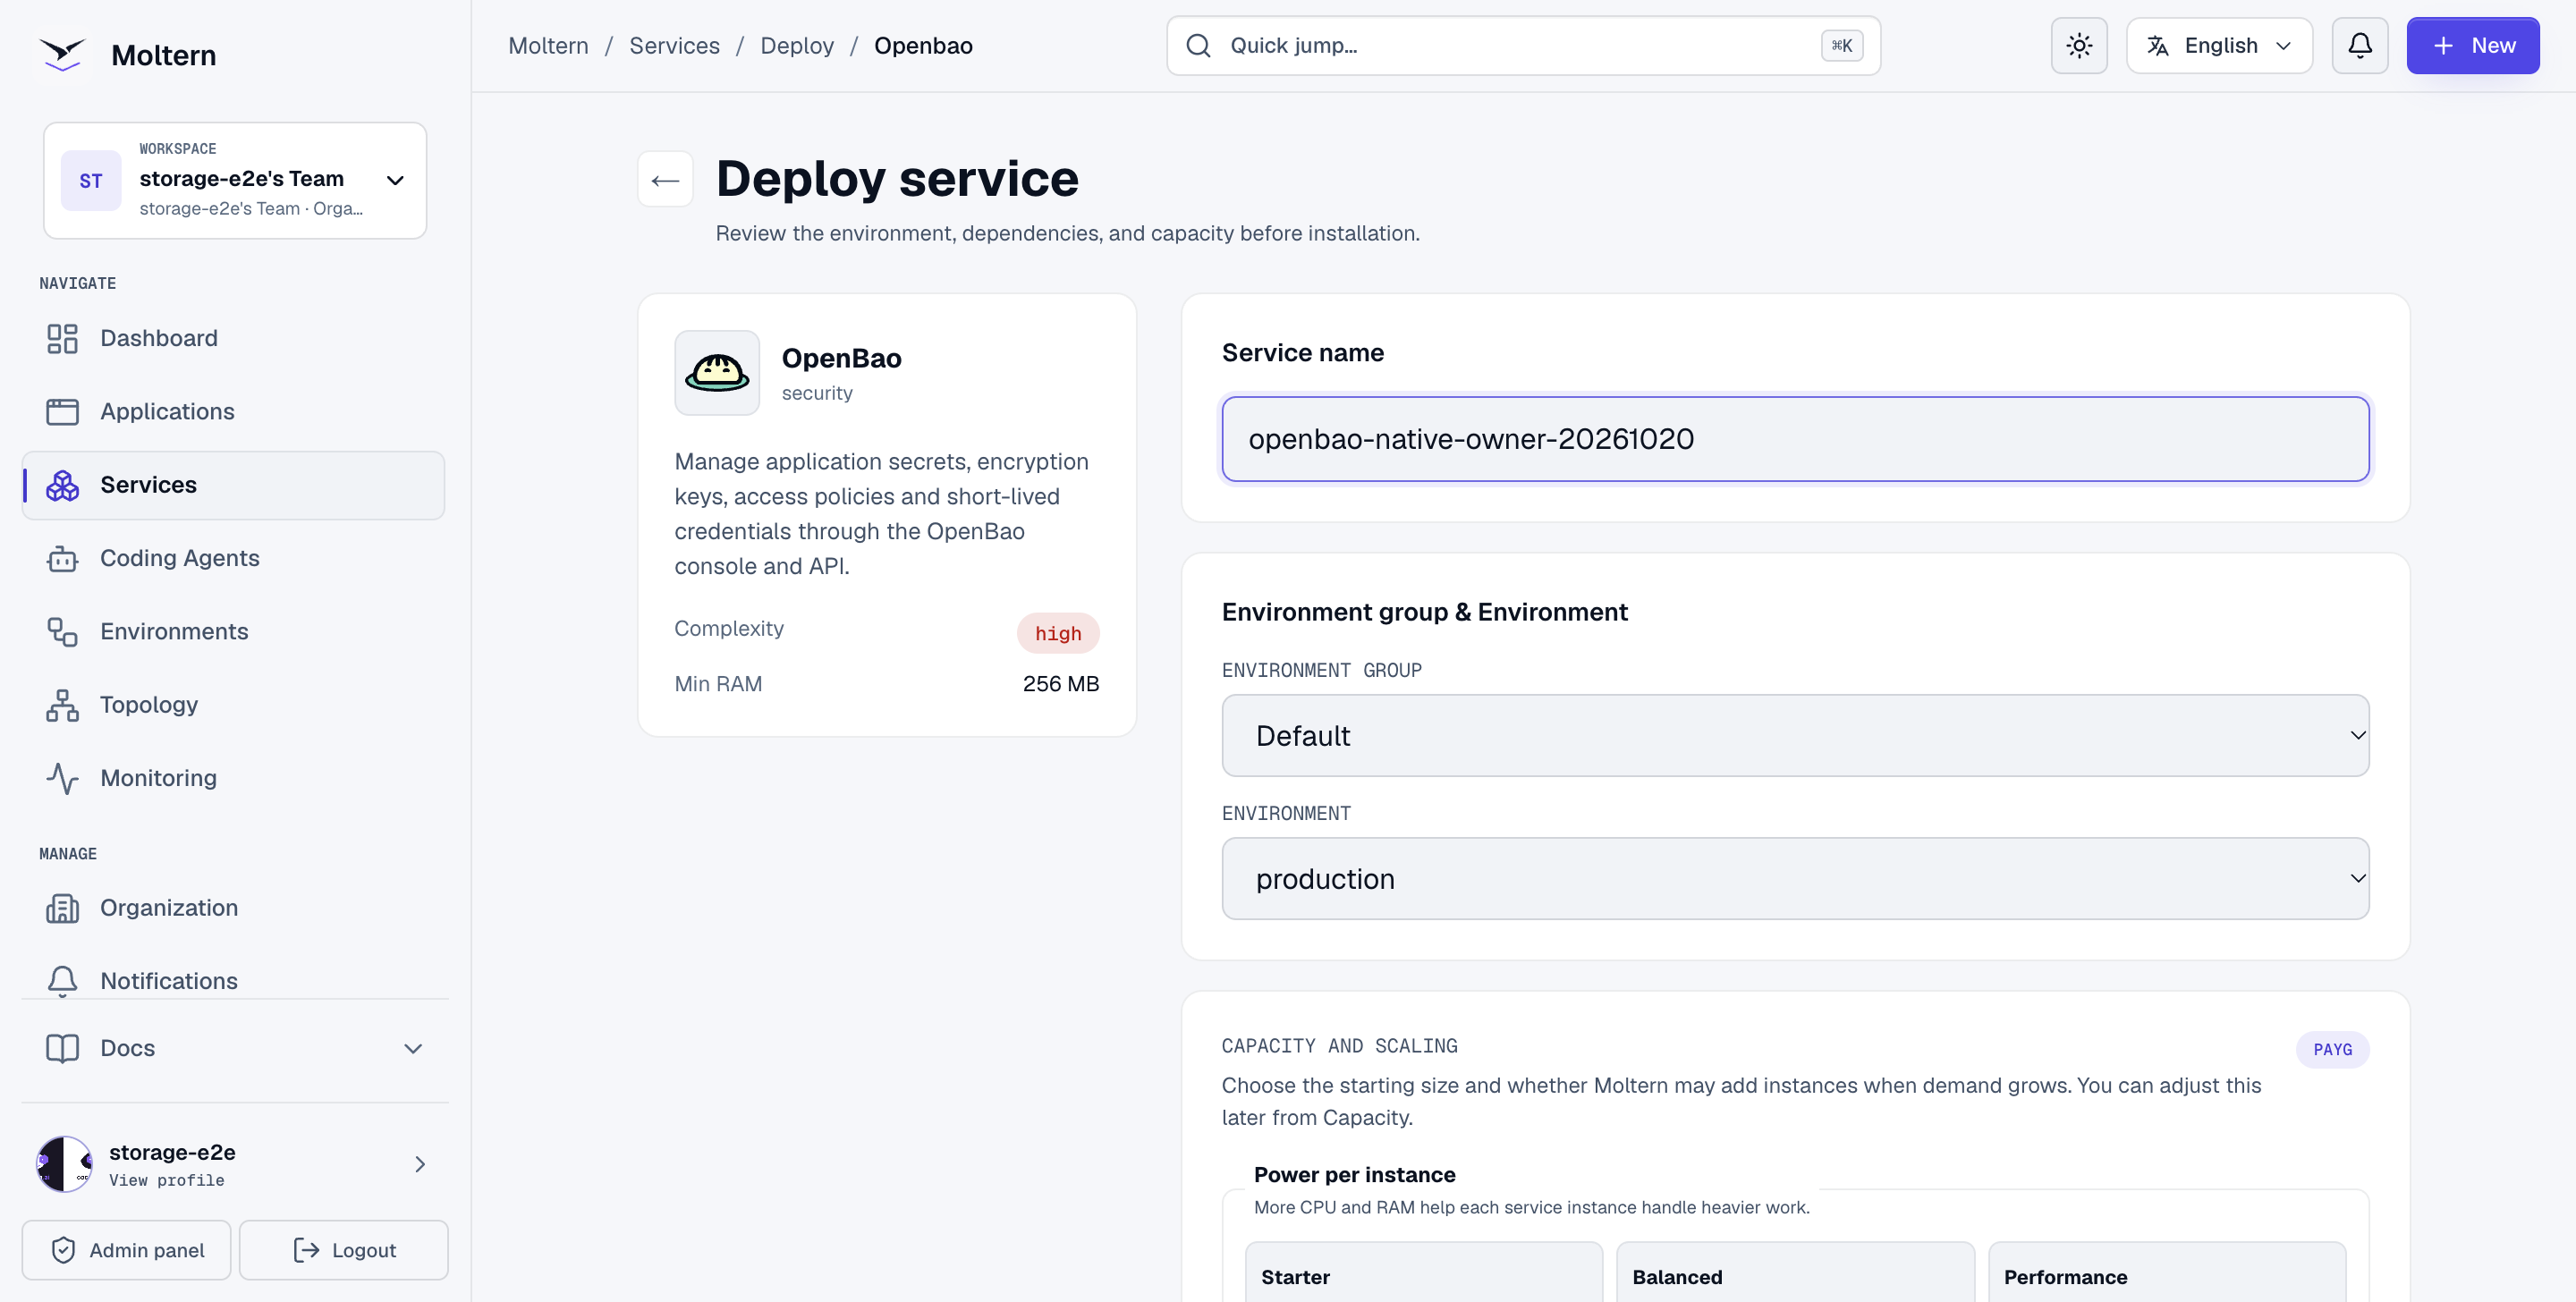Click the Topology sidebar icon

[x=62, y=705]
